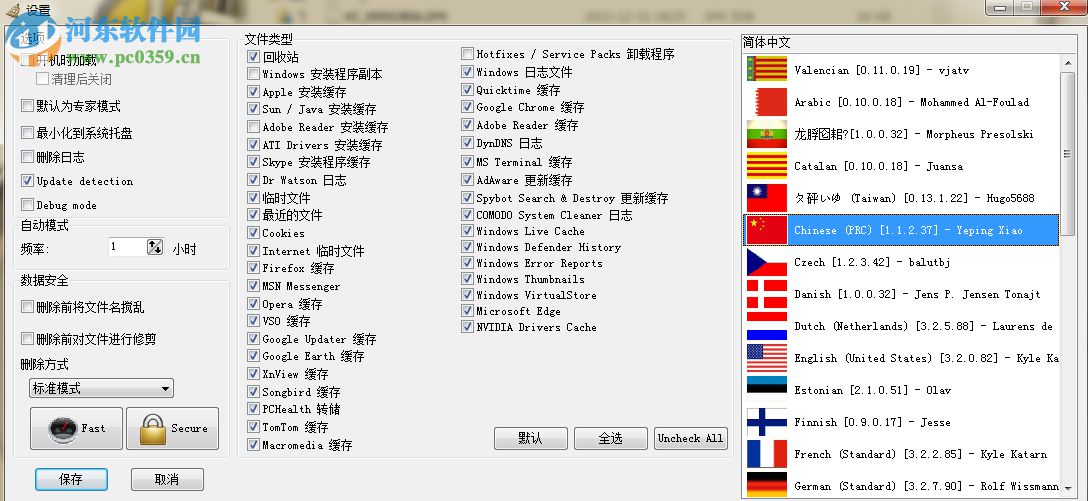Click the 保存 save button
Screen dimensions: 1088x501
point(71,479)
